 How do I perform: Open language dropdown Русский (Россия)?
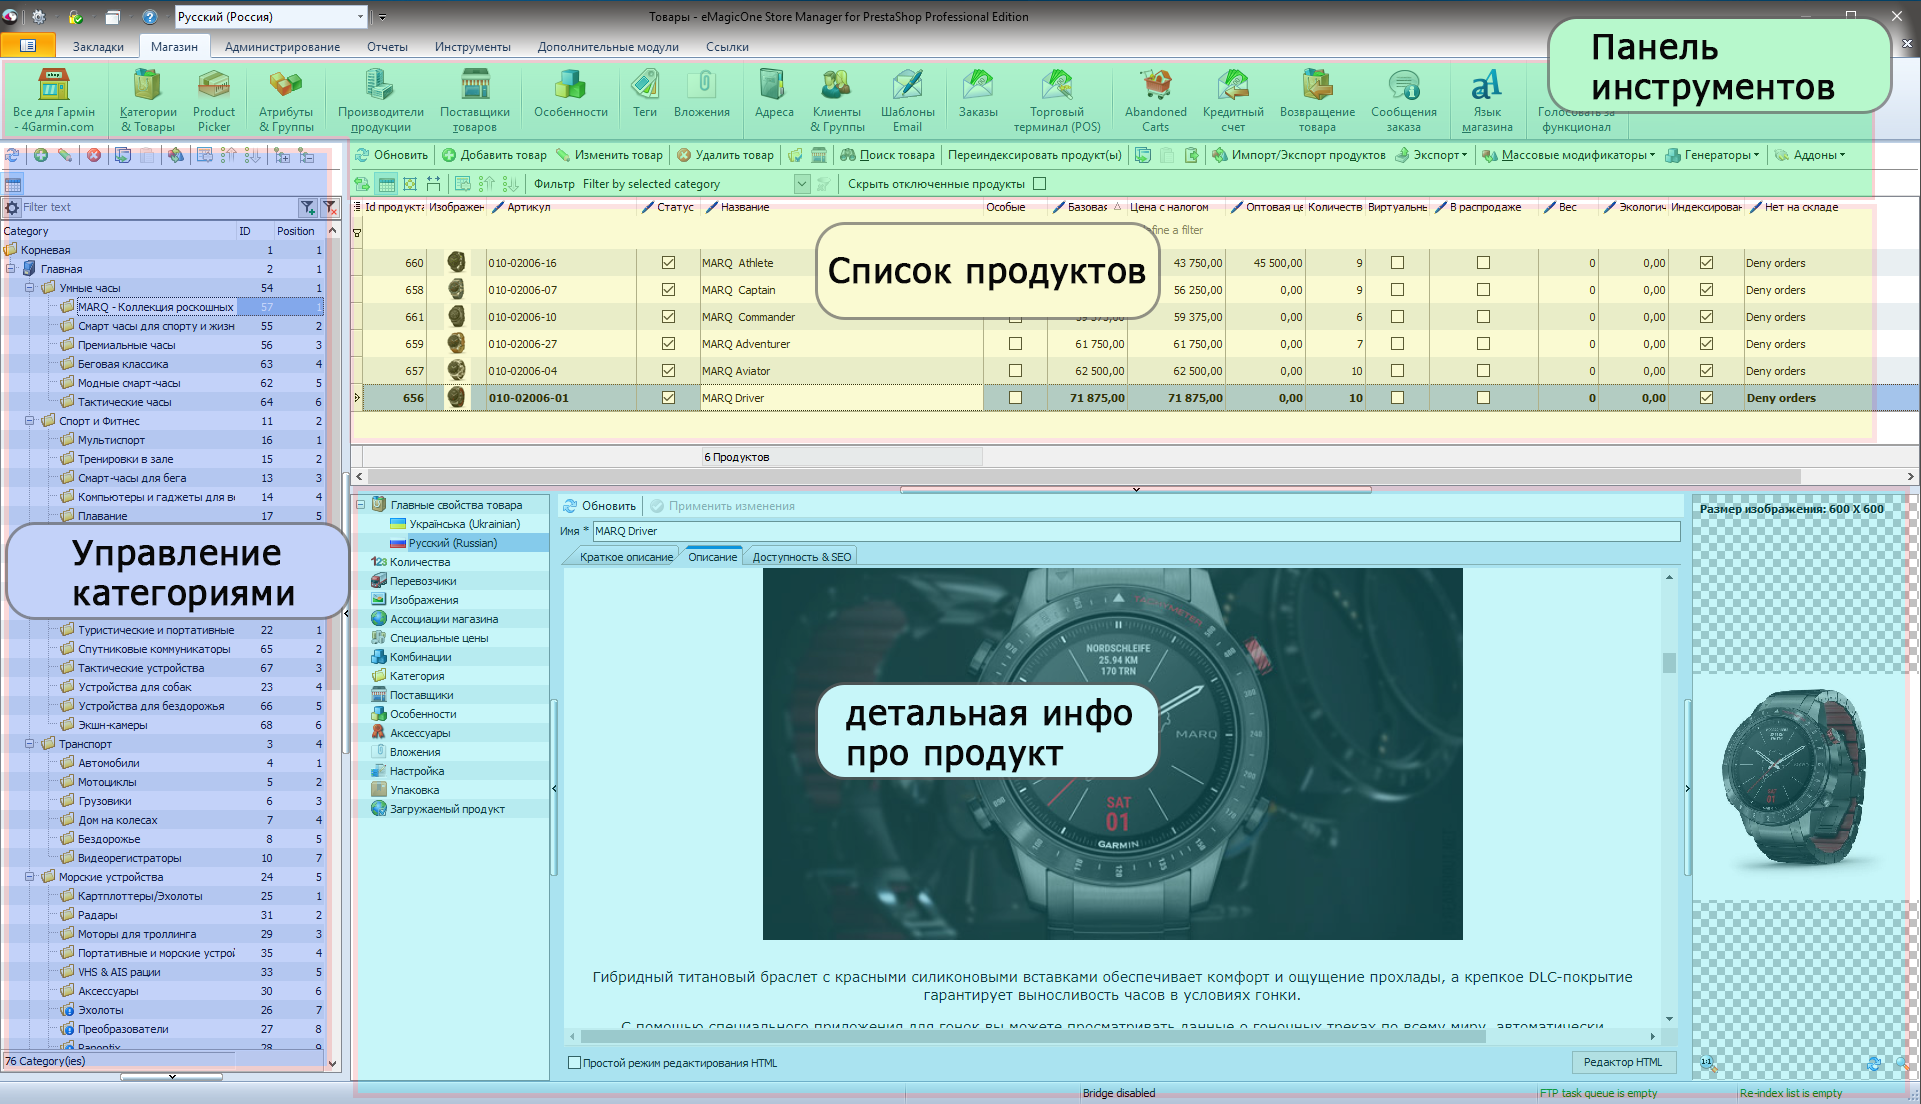coord(271,17)
